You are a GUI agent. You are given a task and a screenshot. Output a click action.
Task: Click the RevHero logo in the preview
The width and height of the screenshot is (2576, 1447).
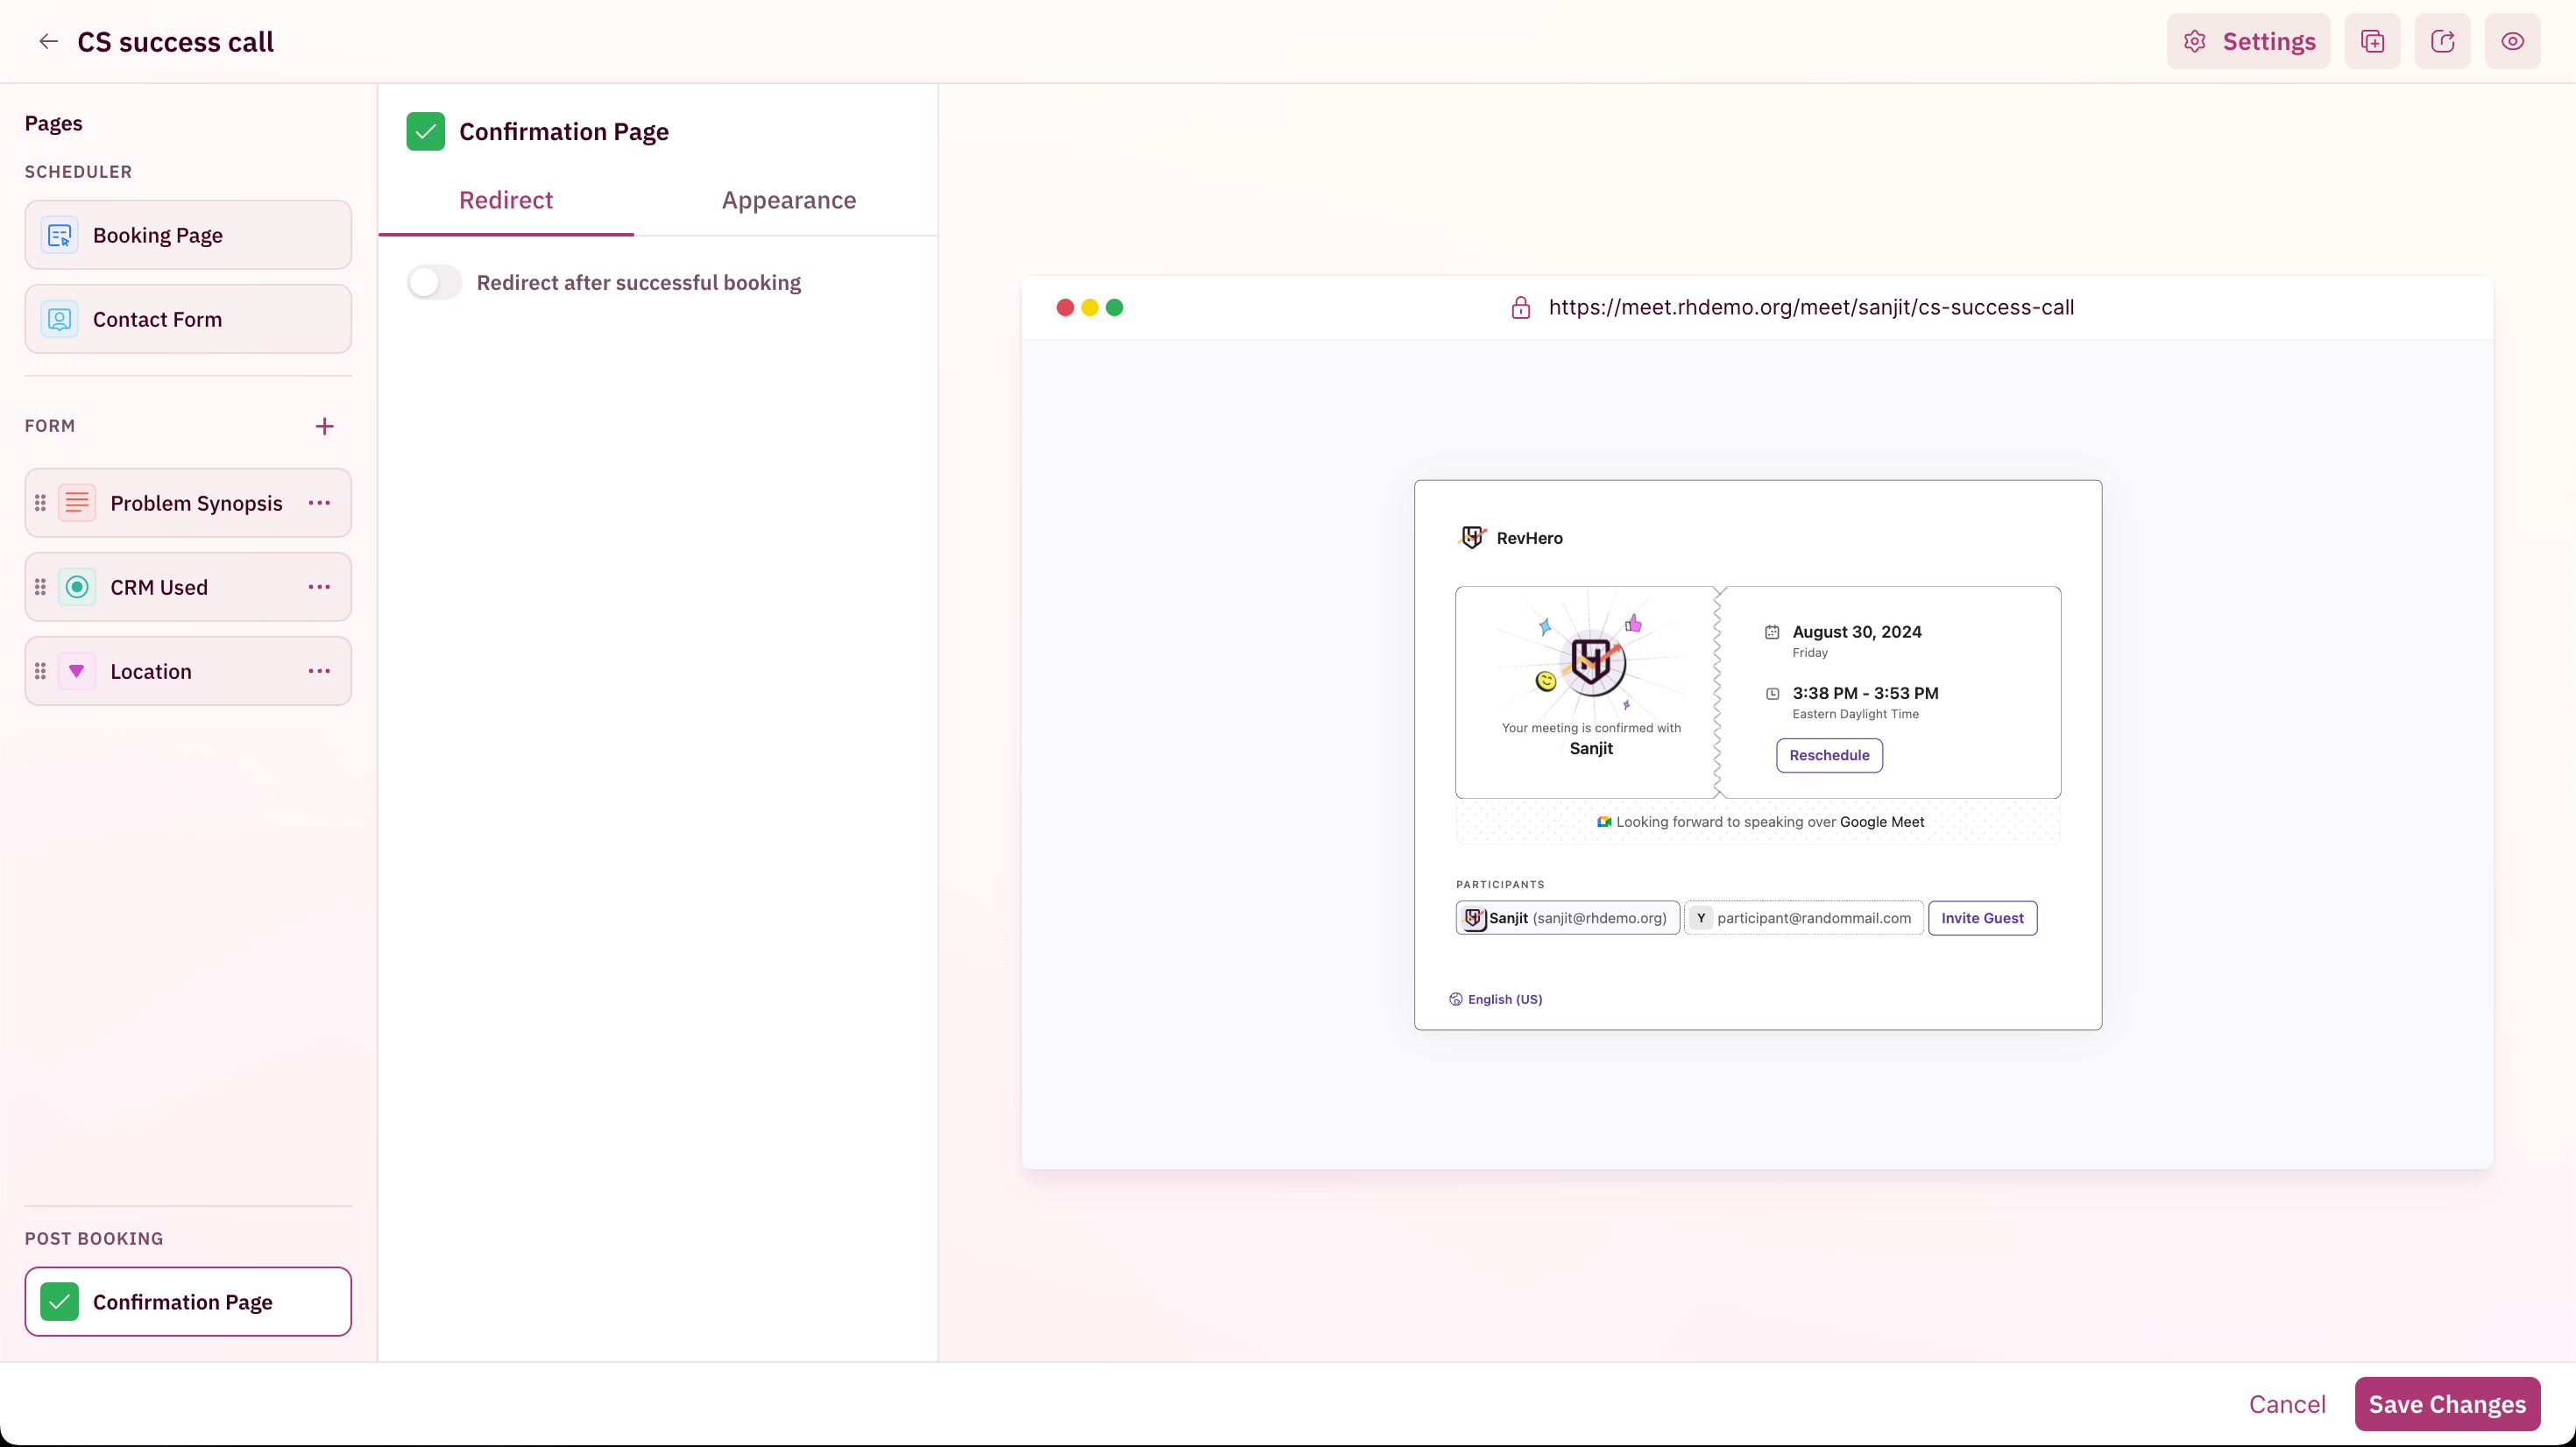(x=1473, y=538)
